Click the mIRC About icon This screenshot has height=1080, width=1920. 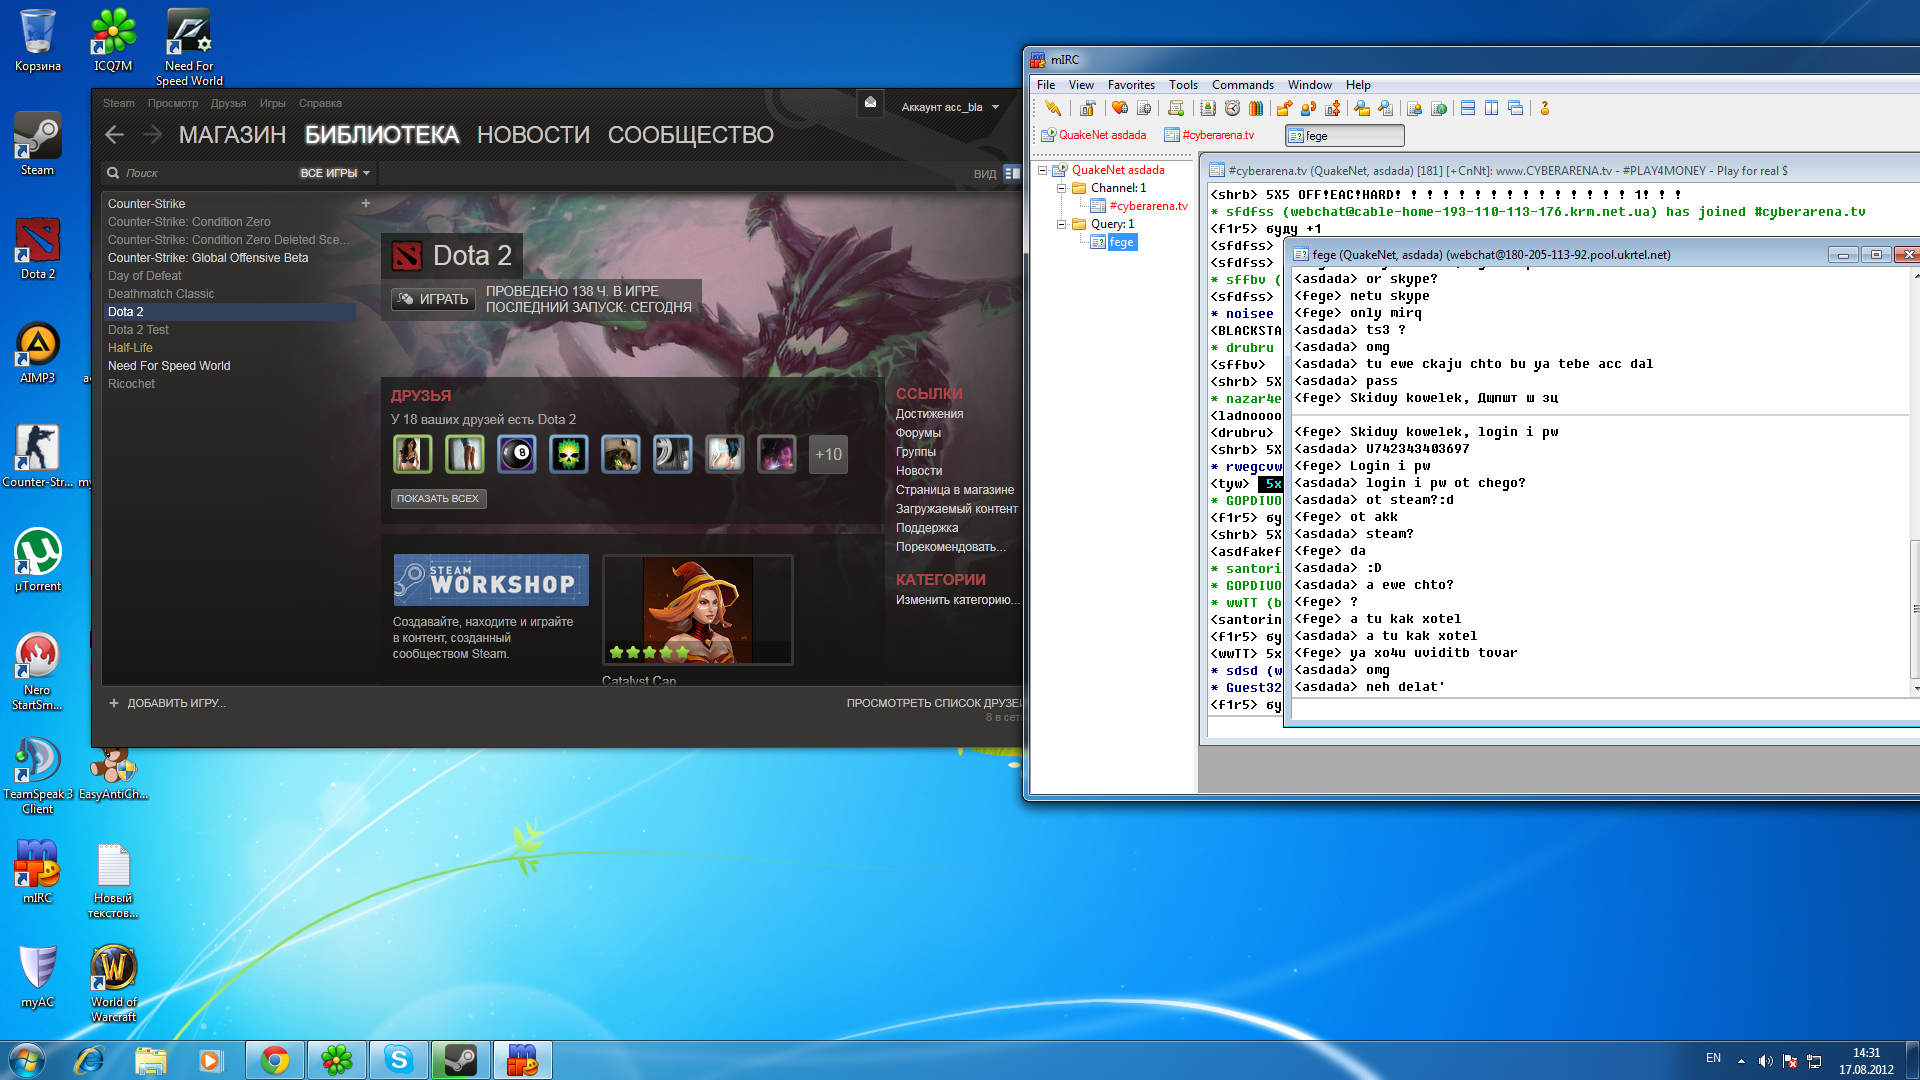[x=1545, y=108]
